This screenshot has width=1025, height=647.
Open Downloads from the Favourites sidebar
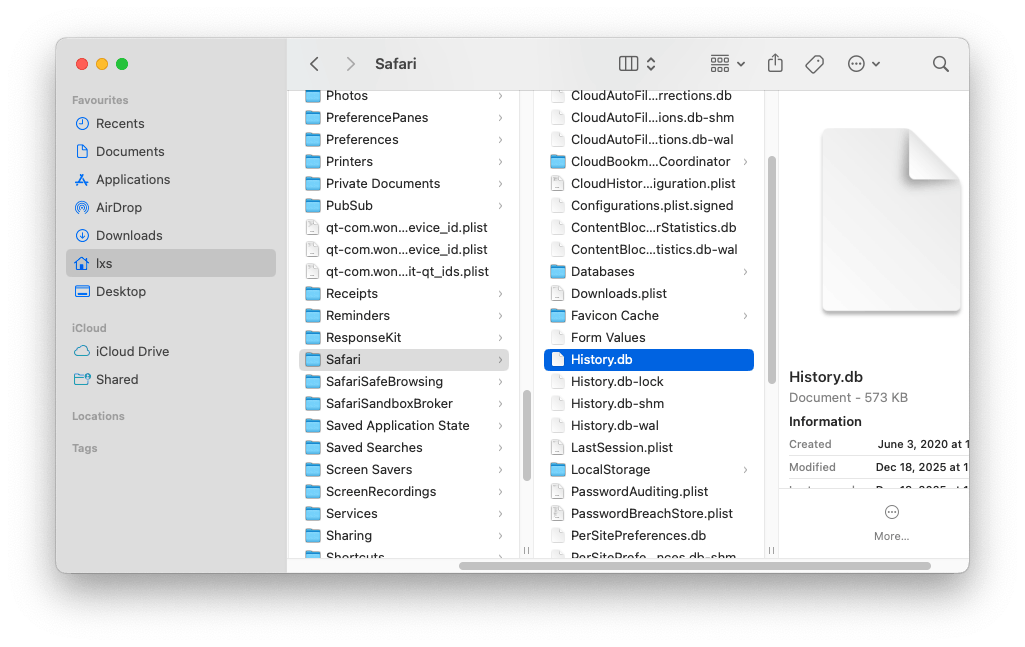127,235
